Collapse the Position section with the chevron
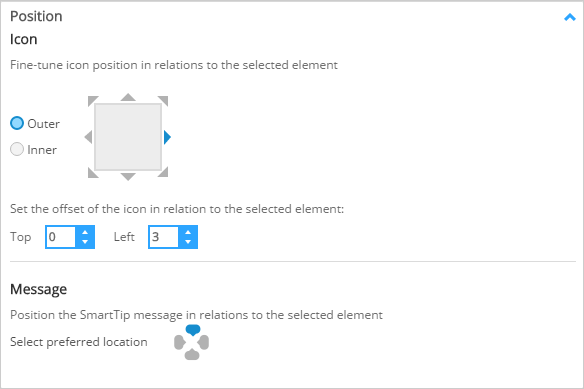The image size is (584, 389). pos(569,17)
